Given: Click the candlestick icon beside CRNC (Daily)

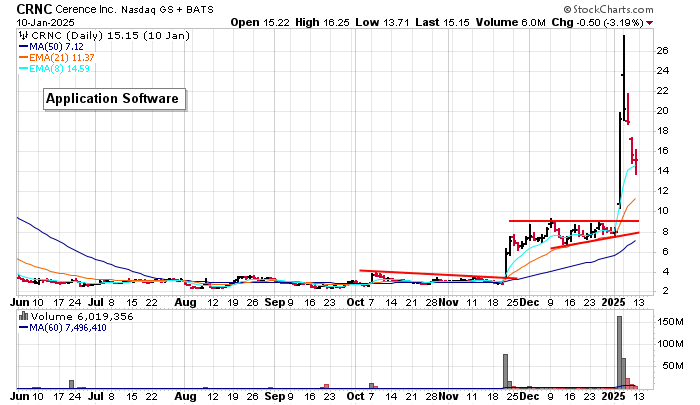Looking at the screenshot, I should coord(24,36).
